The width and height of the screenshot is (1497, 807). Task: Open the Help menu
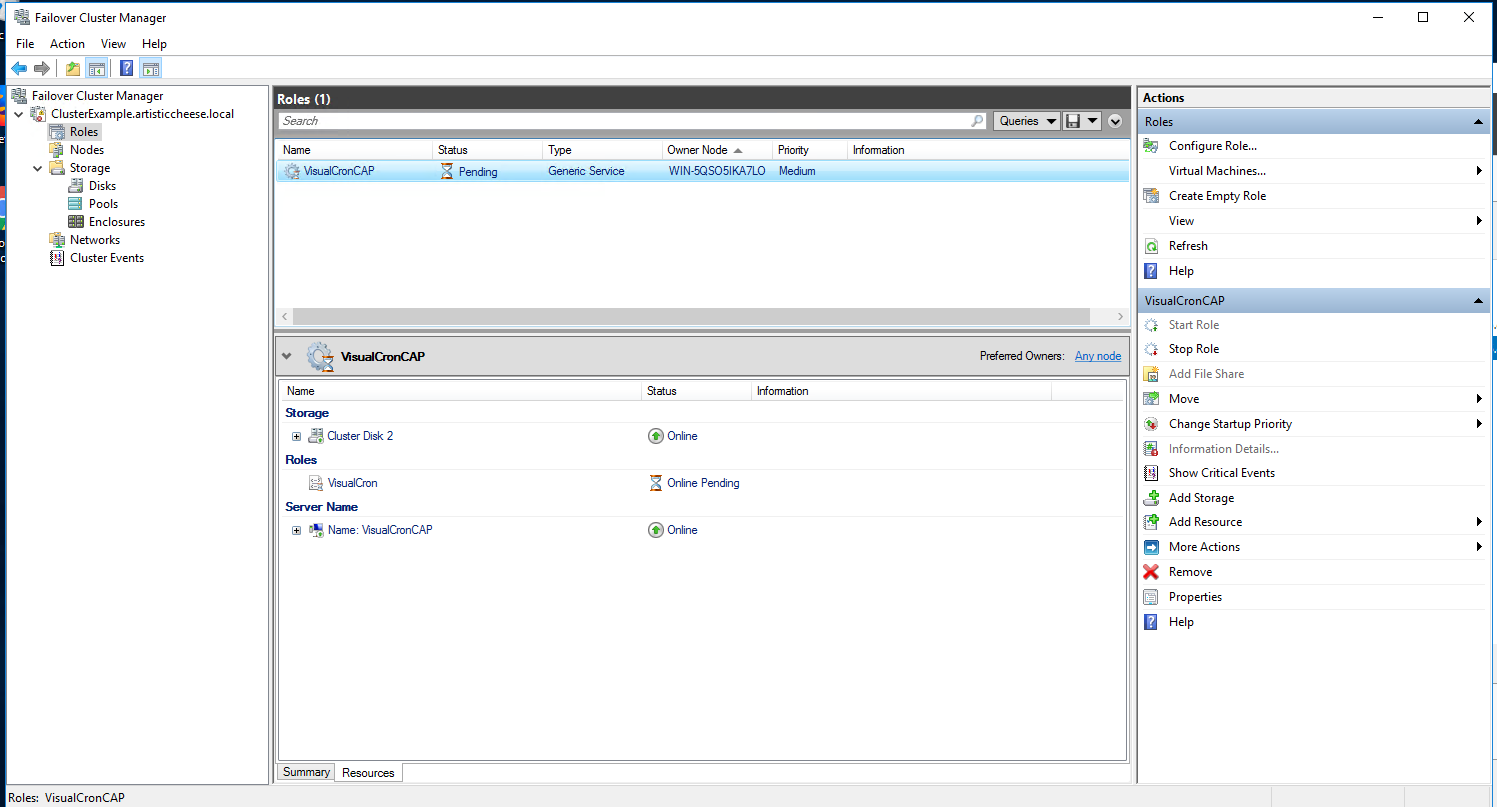click(154, 44)
